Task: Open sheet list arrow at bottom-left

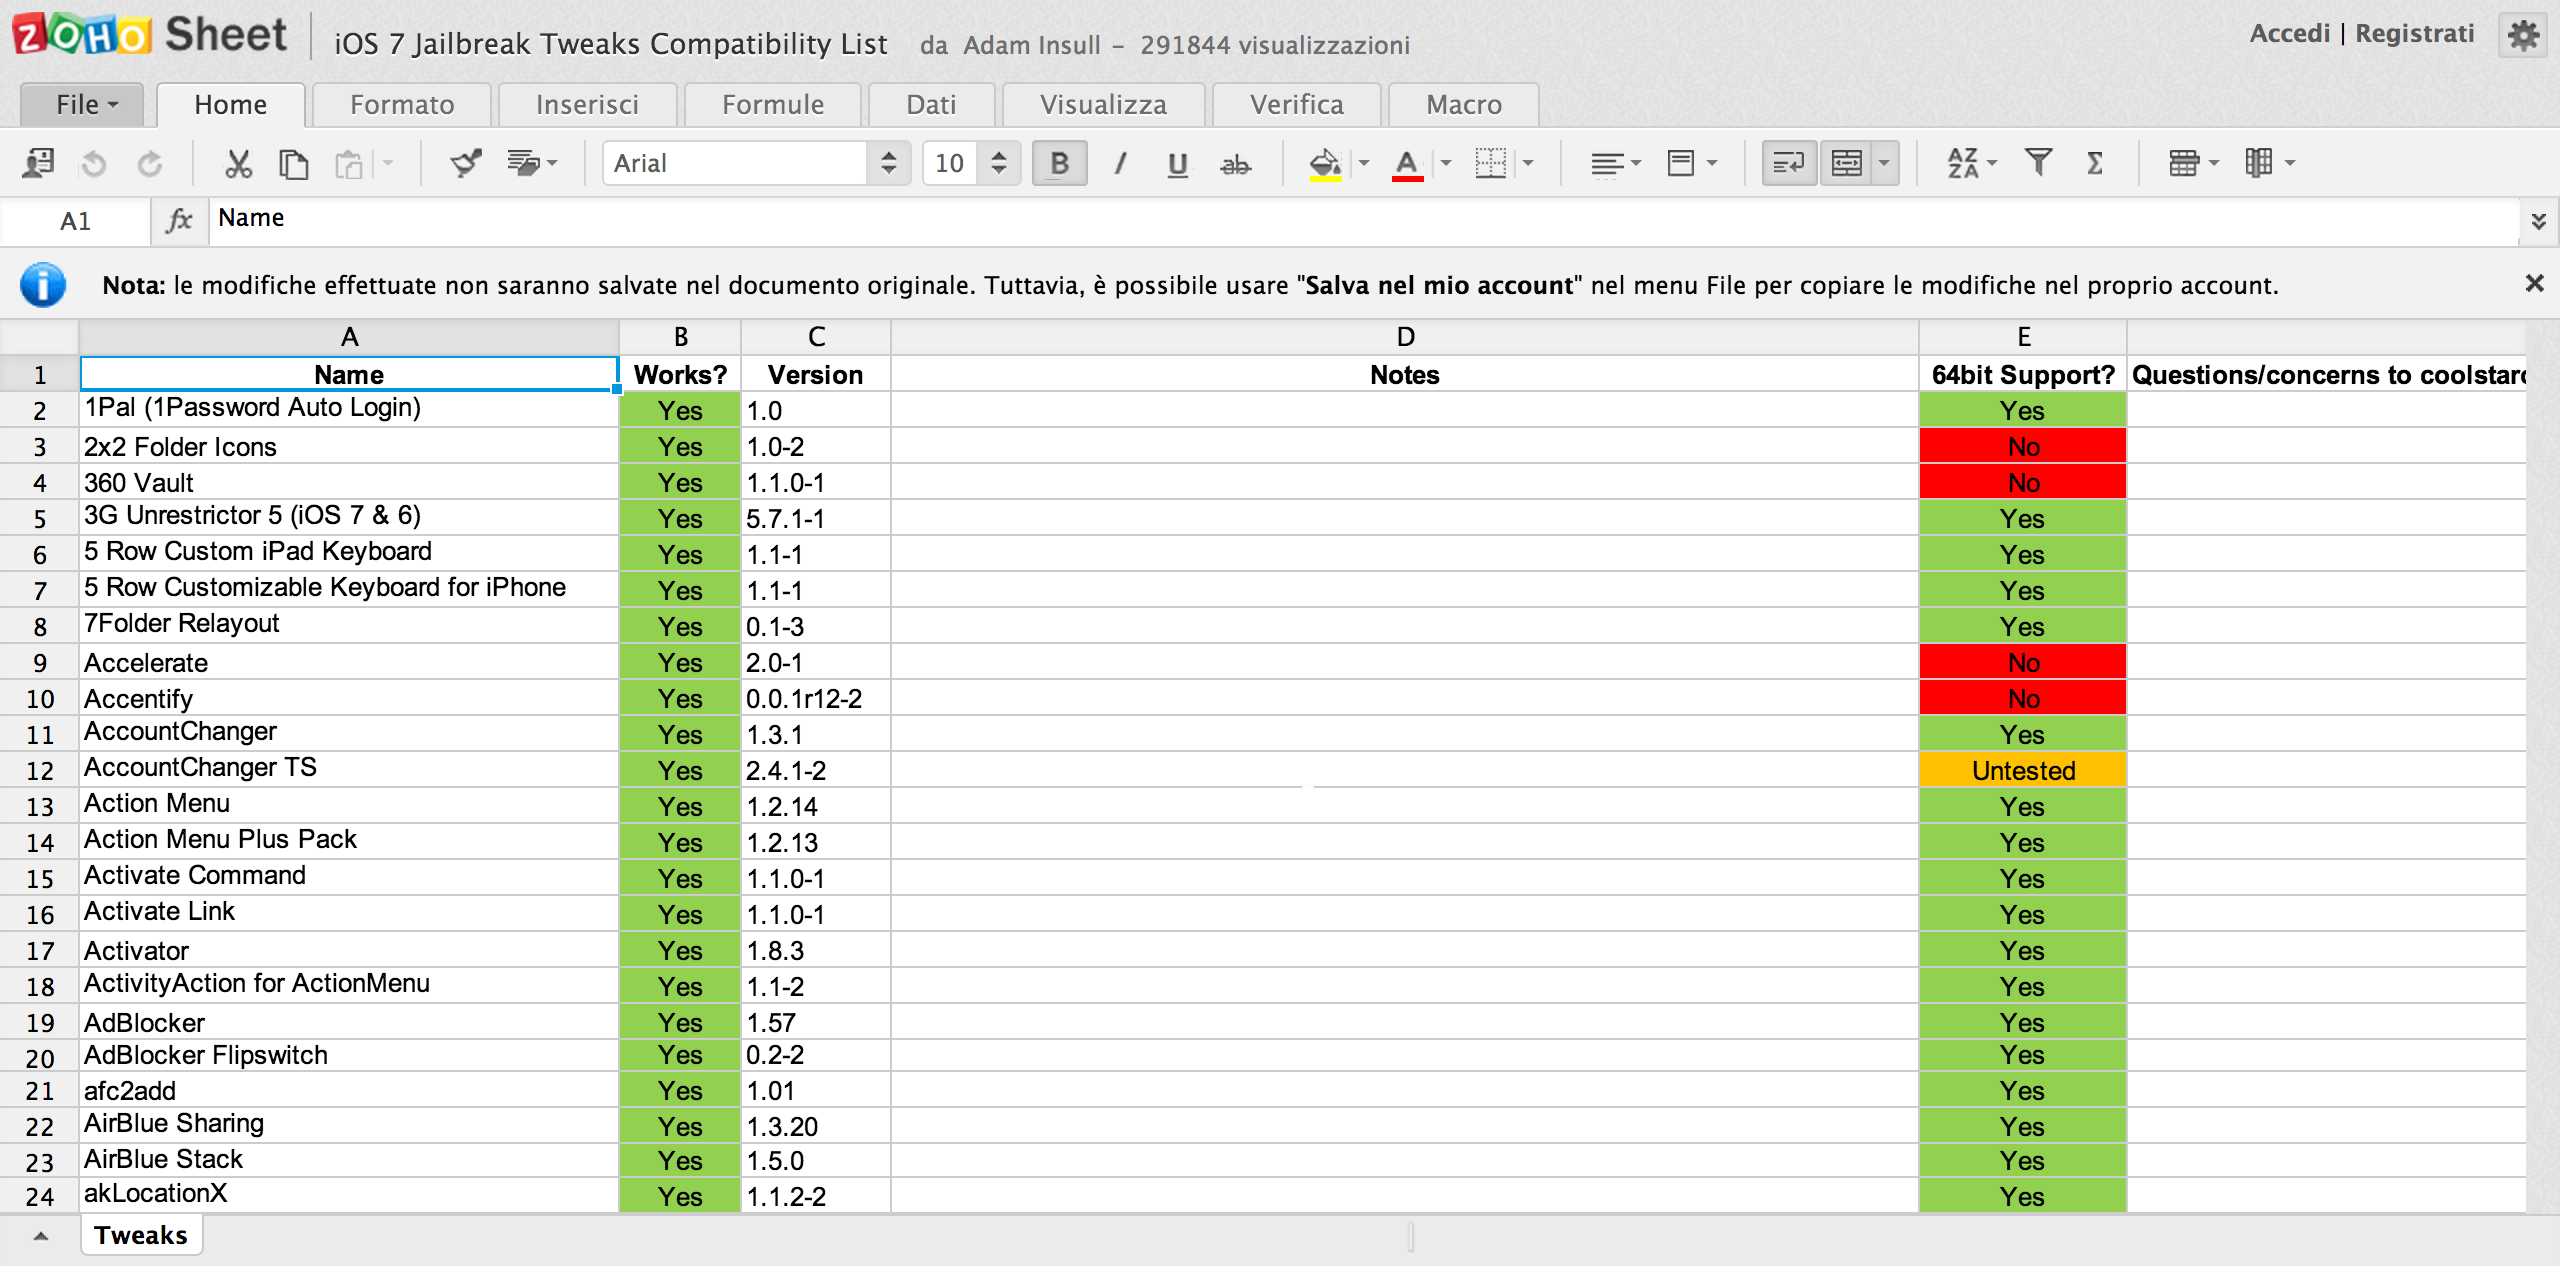Action: (40, 1237)
